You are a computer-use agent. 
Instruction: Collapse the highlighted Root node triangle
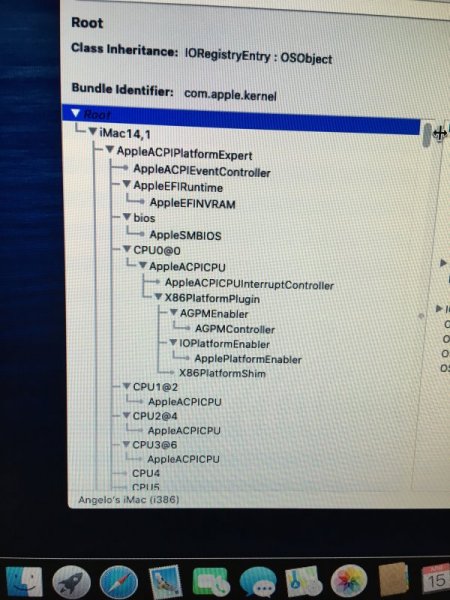[x=75, y=113]
